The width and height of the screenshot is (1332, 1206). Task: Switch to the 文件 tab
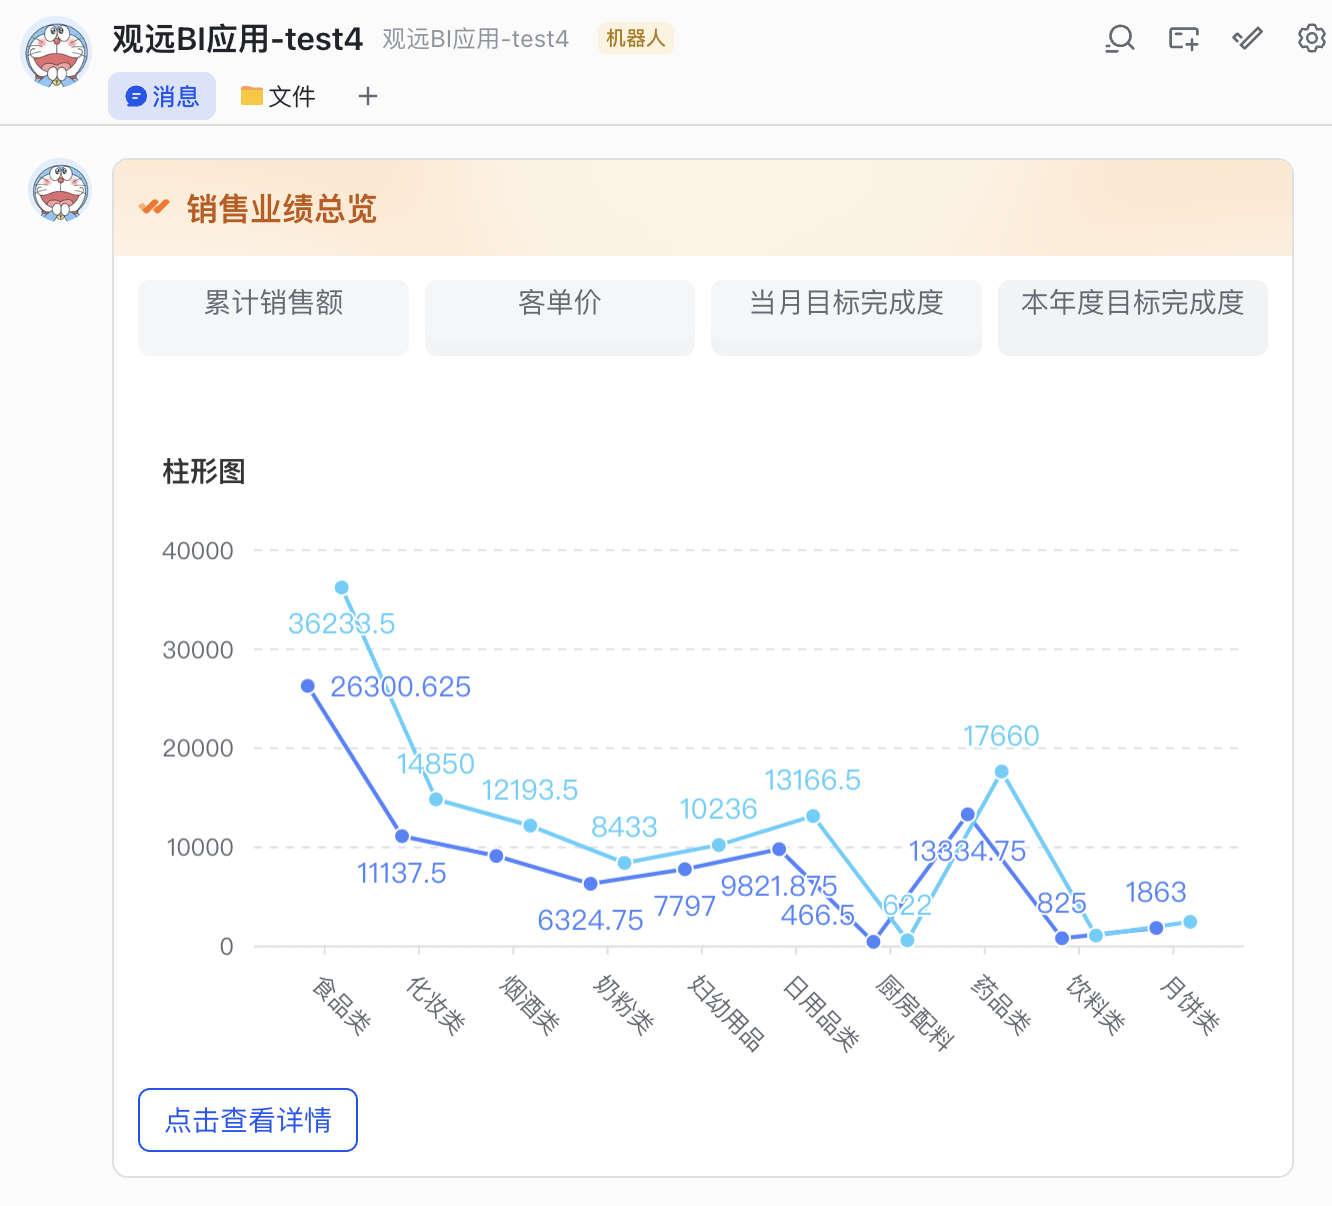(278, 96)
